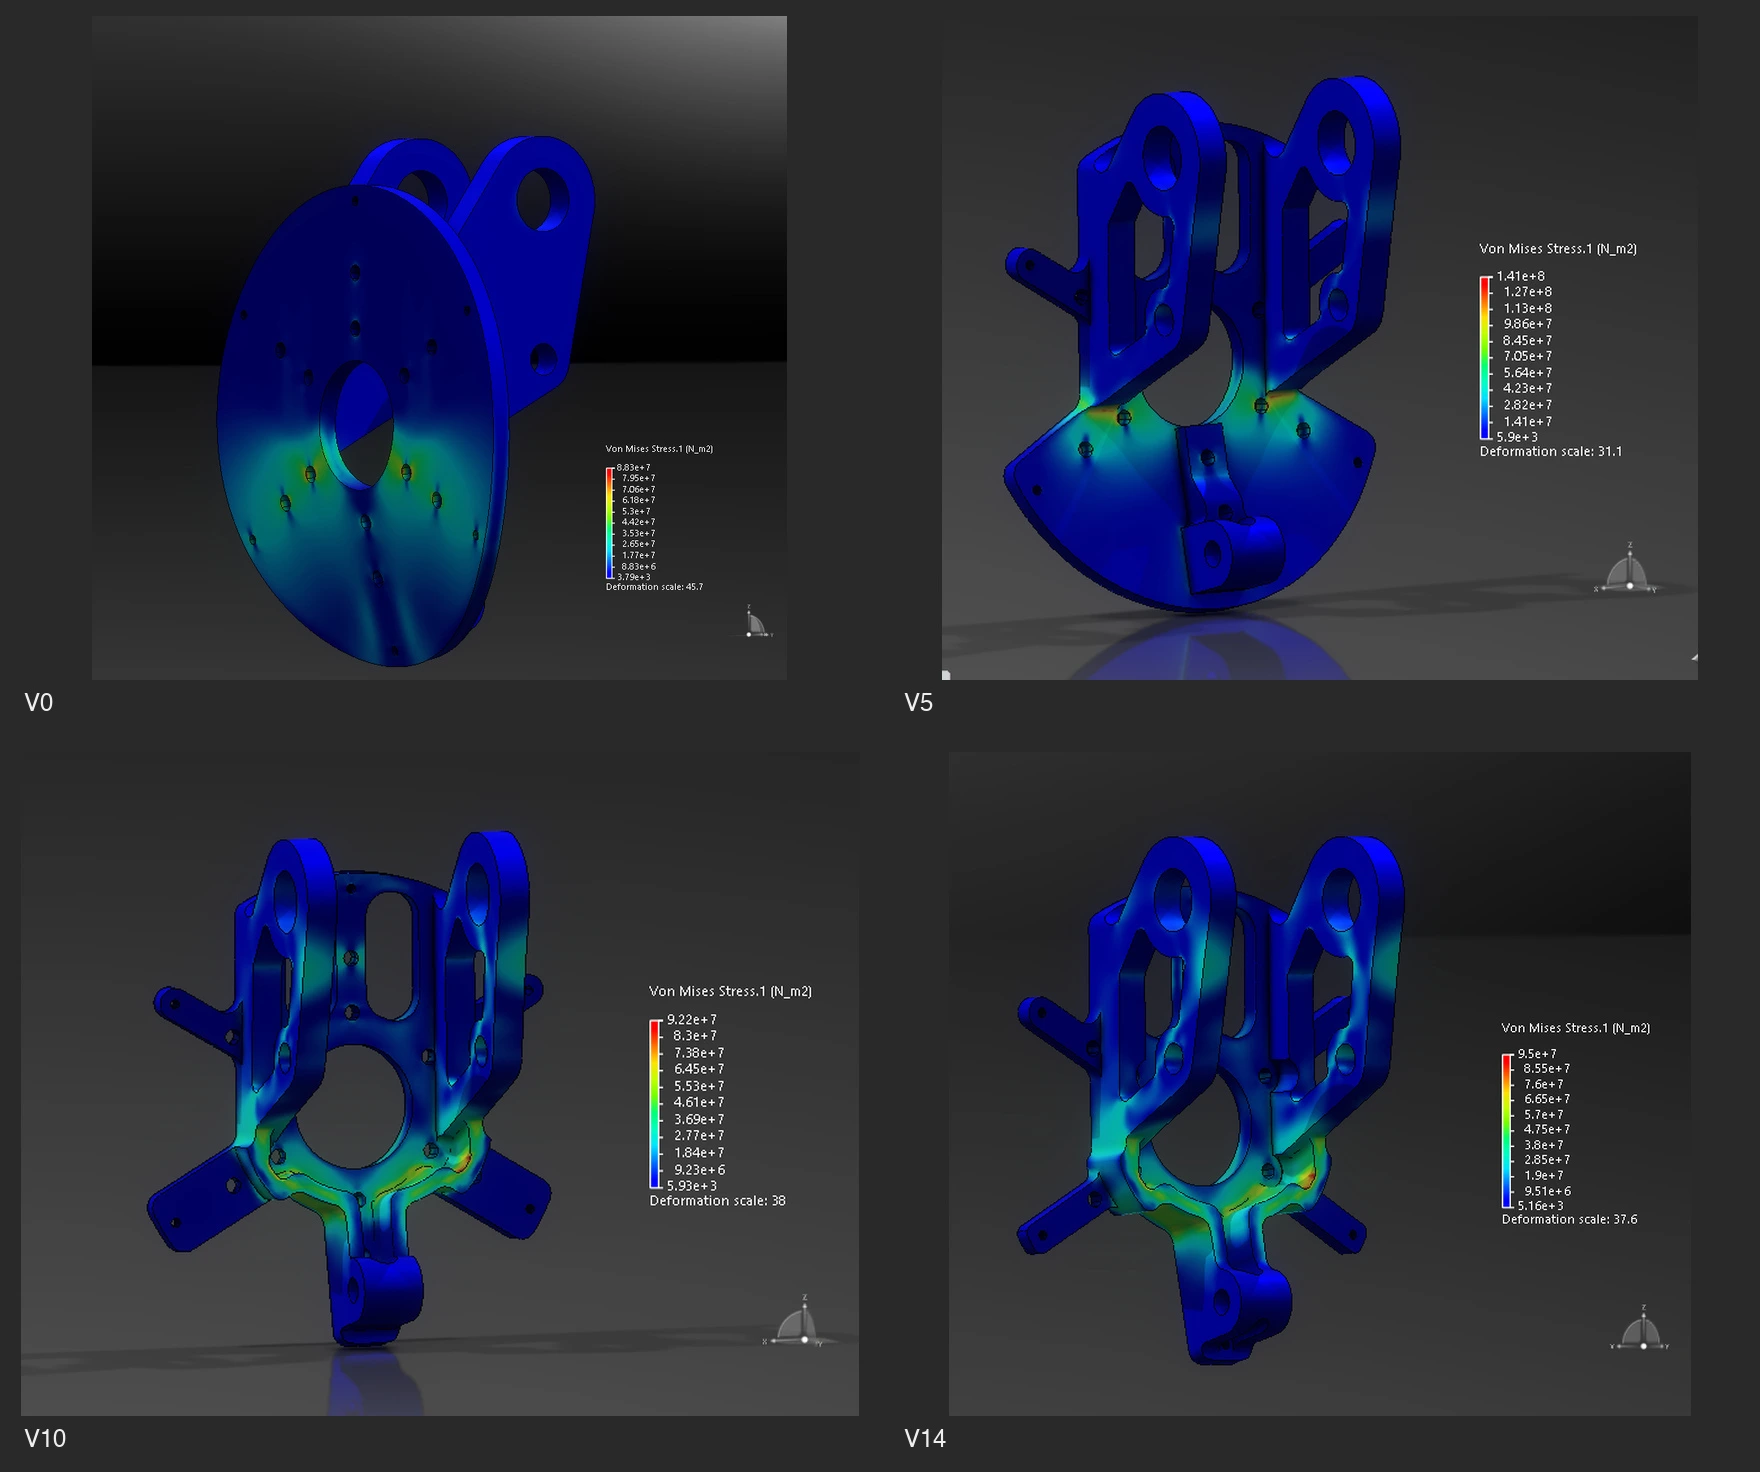Click 'Deformation scale: 31.1' text
This screenshot has height=1472, width=1760.
(1551, 452)
